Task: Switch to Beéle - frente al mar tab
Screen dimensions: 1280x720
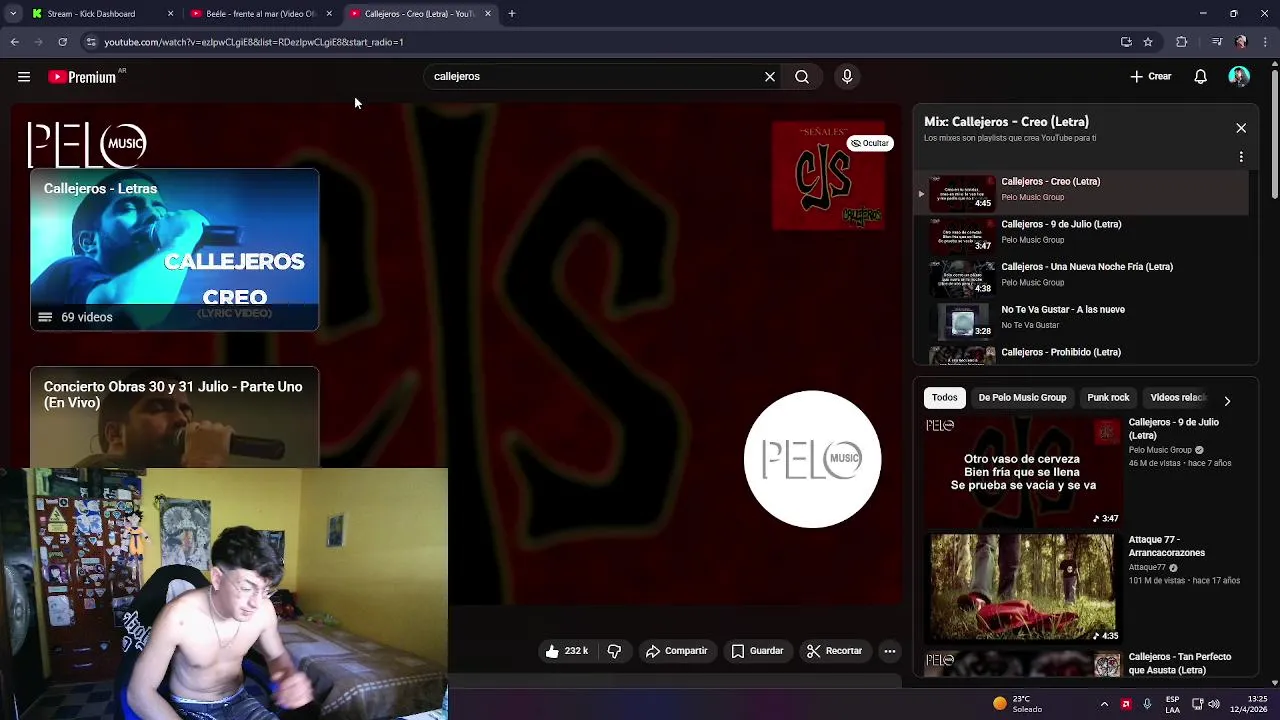Action: [260, 14]
